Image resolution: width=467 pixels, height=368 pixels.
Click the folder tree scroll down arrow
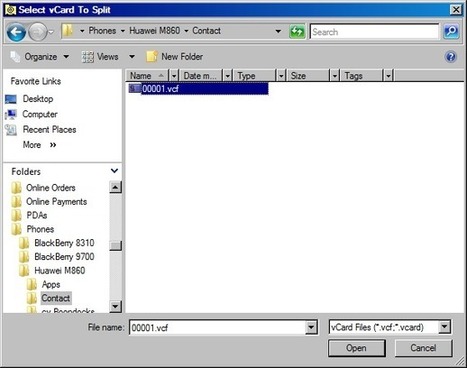[x=115, y=306]
